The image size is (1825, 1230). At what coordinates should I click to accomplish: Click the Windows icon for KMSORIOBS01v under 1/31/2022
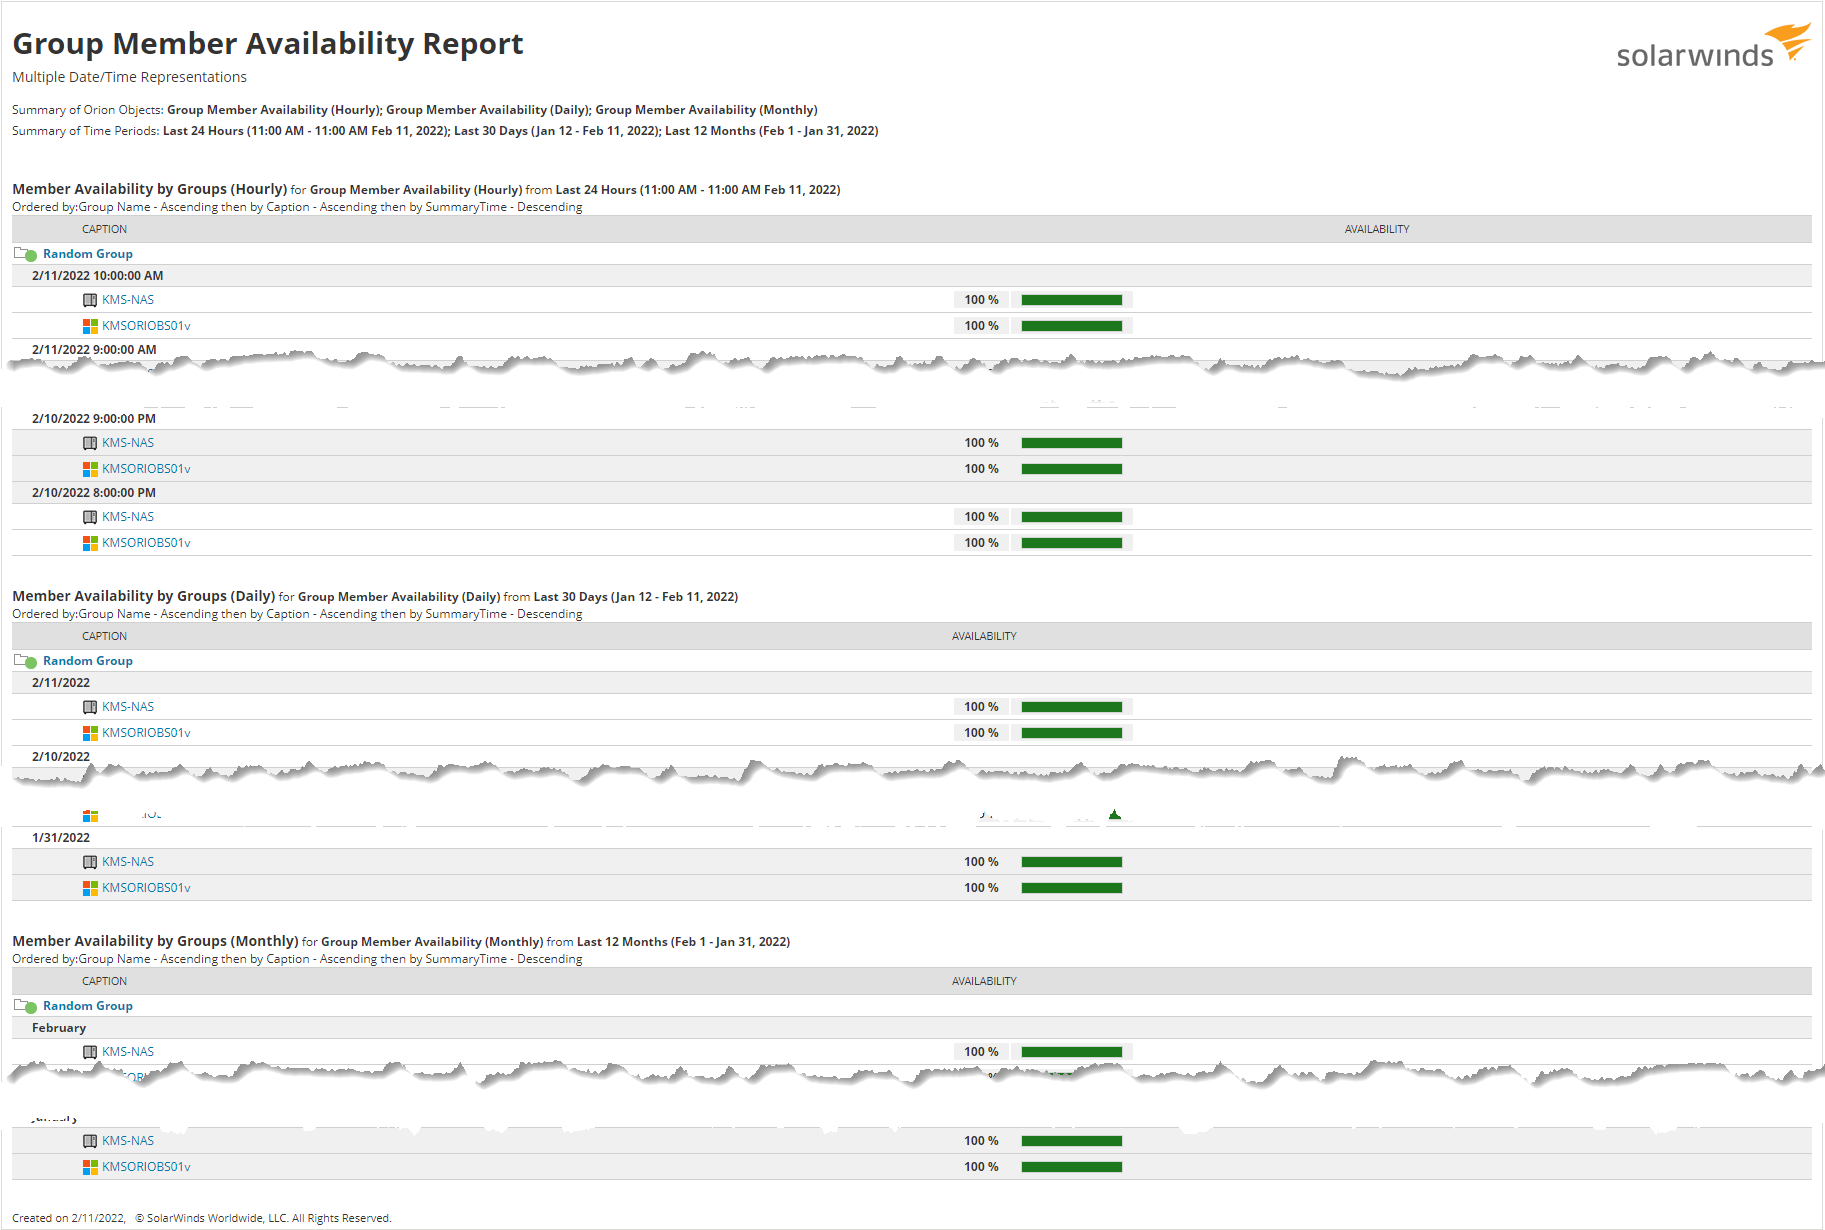(90, 888)
